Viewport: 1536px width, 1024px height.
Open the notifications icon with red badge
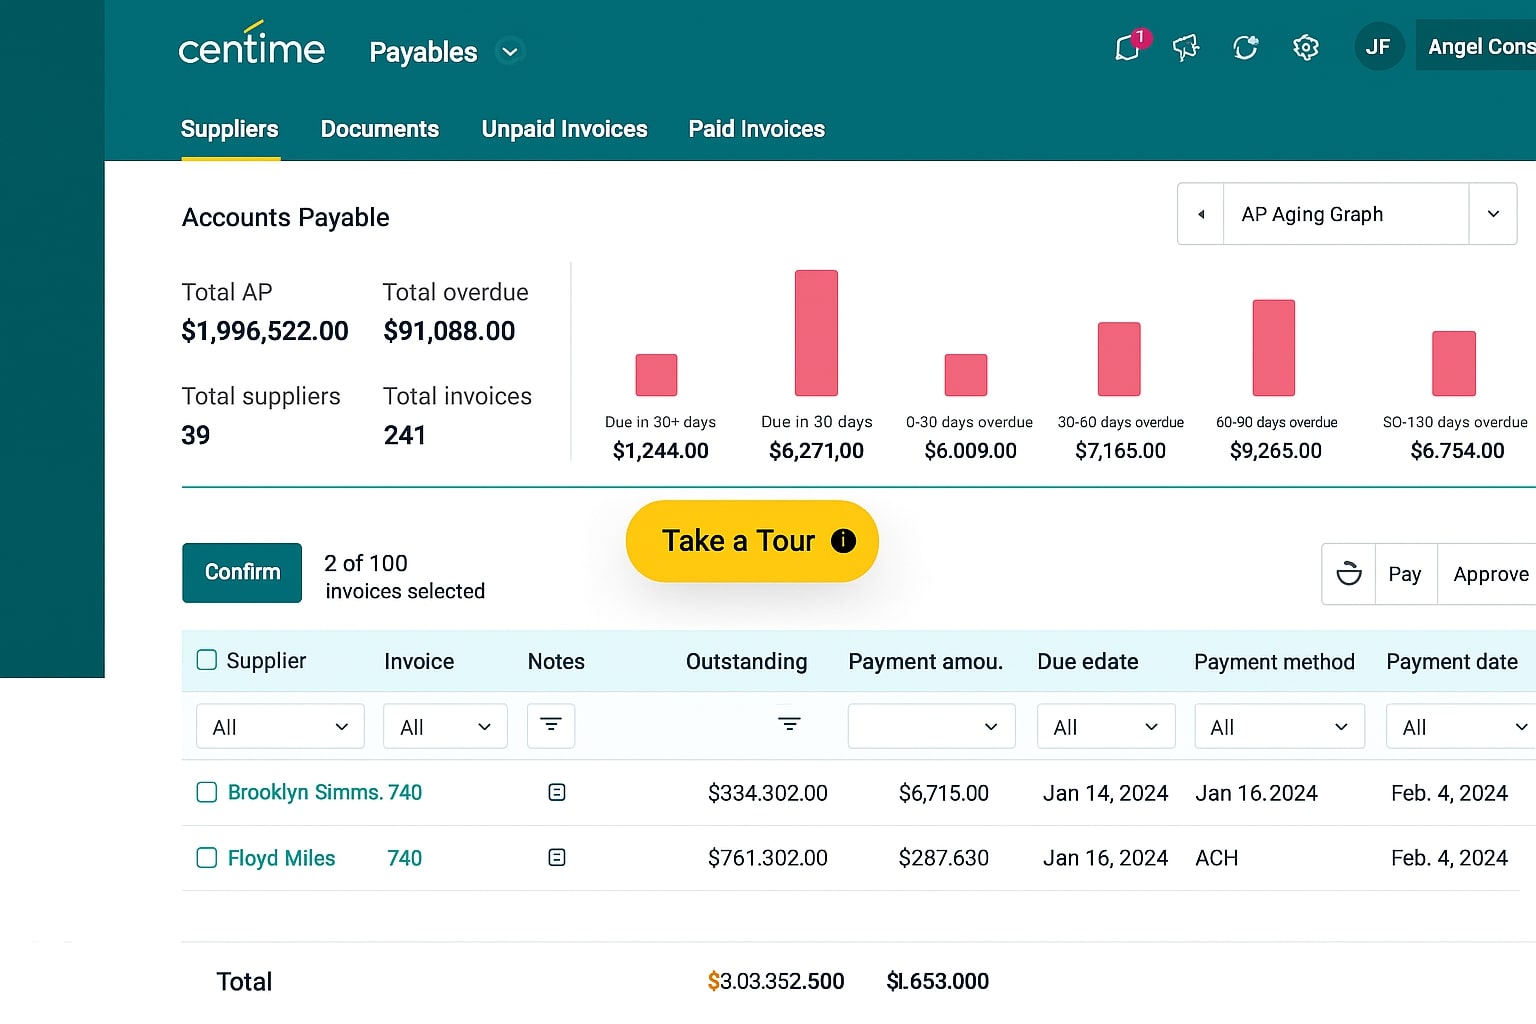(1129, 47)
